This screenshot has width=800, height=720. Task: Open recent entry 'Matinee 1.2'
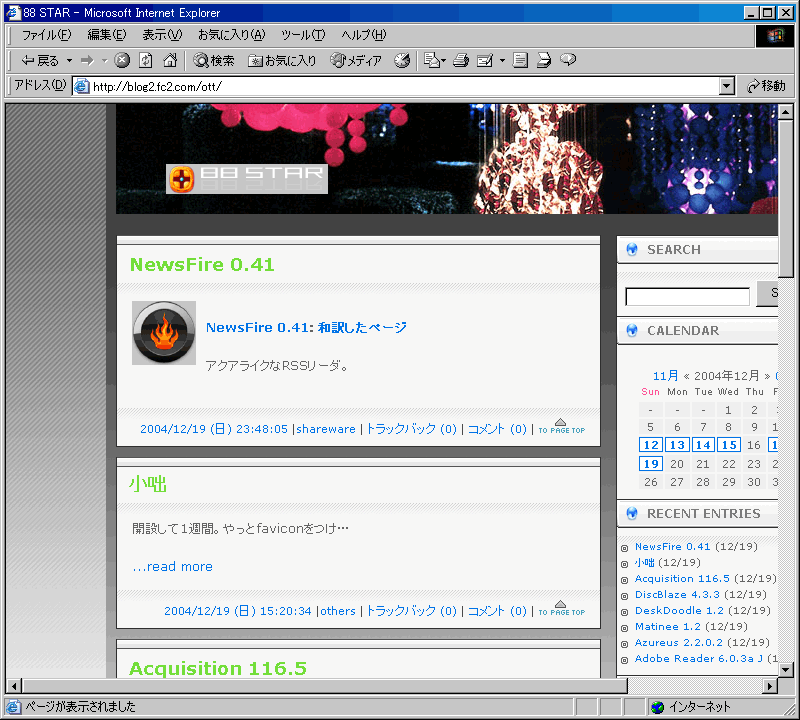[x=668, y=627]
